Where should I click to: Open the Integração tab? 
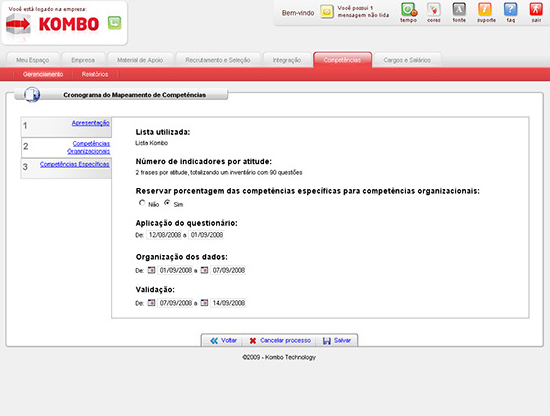287,60
